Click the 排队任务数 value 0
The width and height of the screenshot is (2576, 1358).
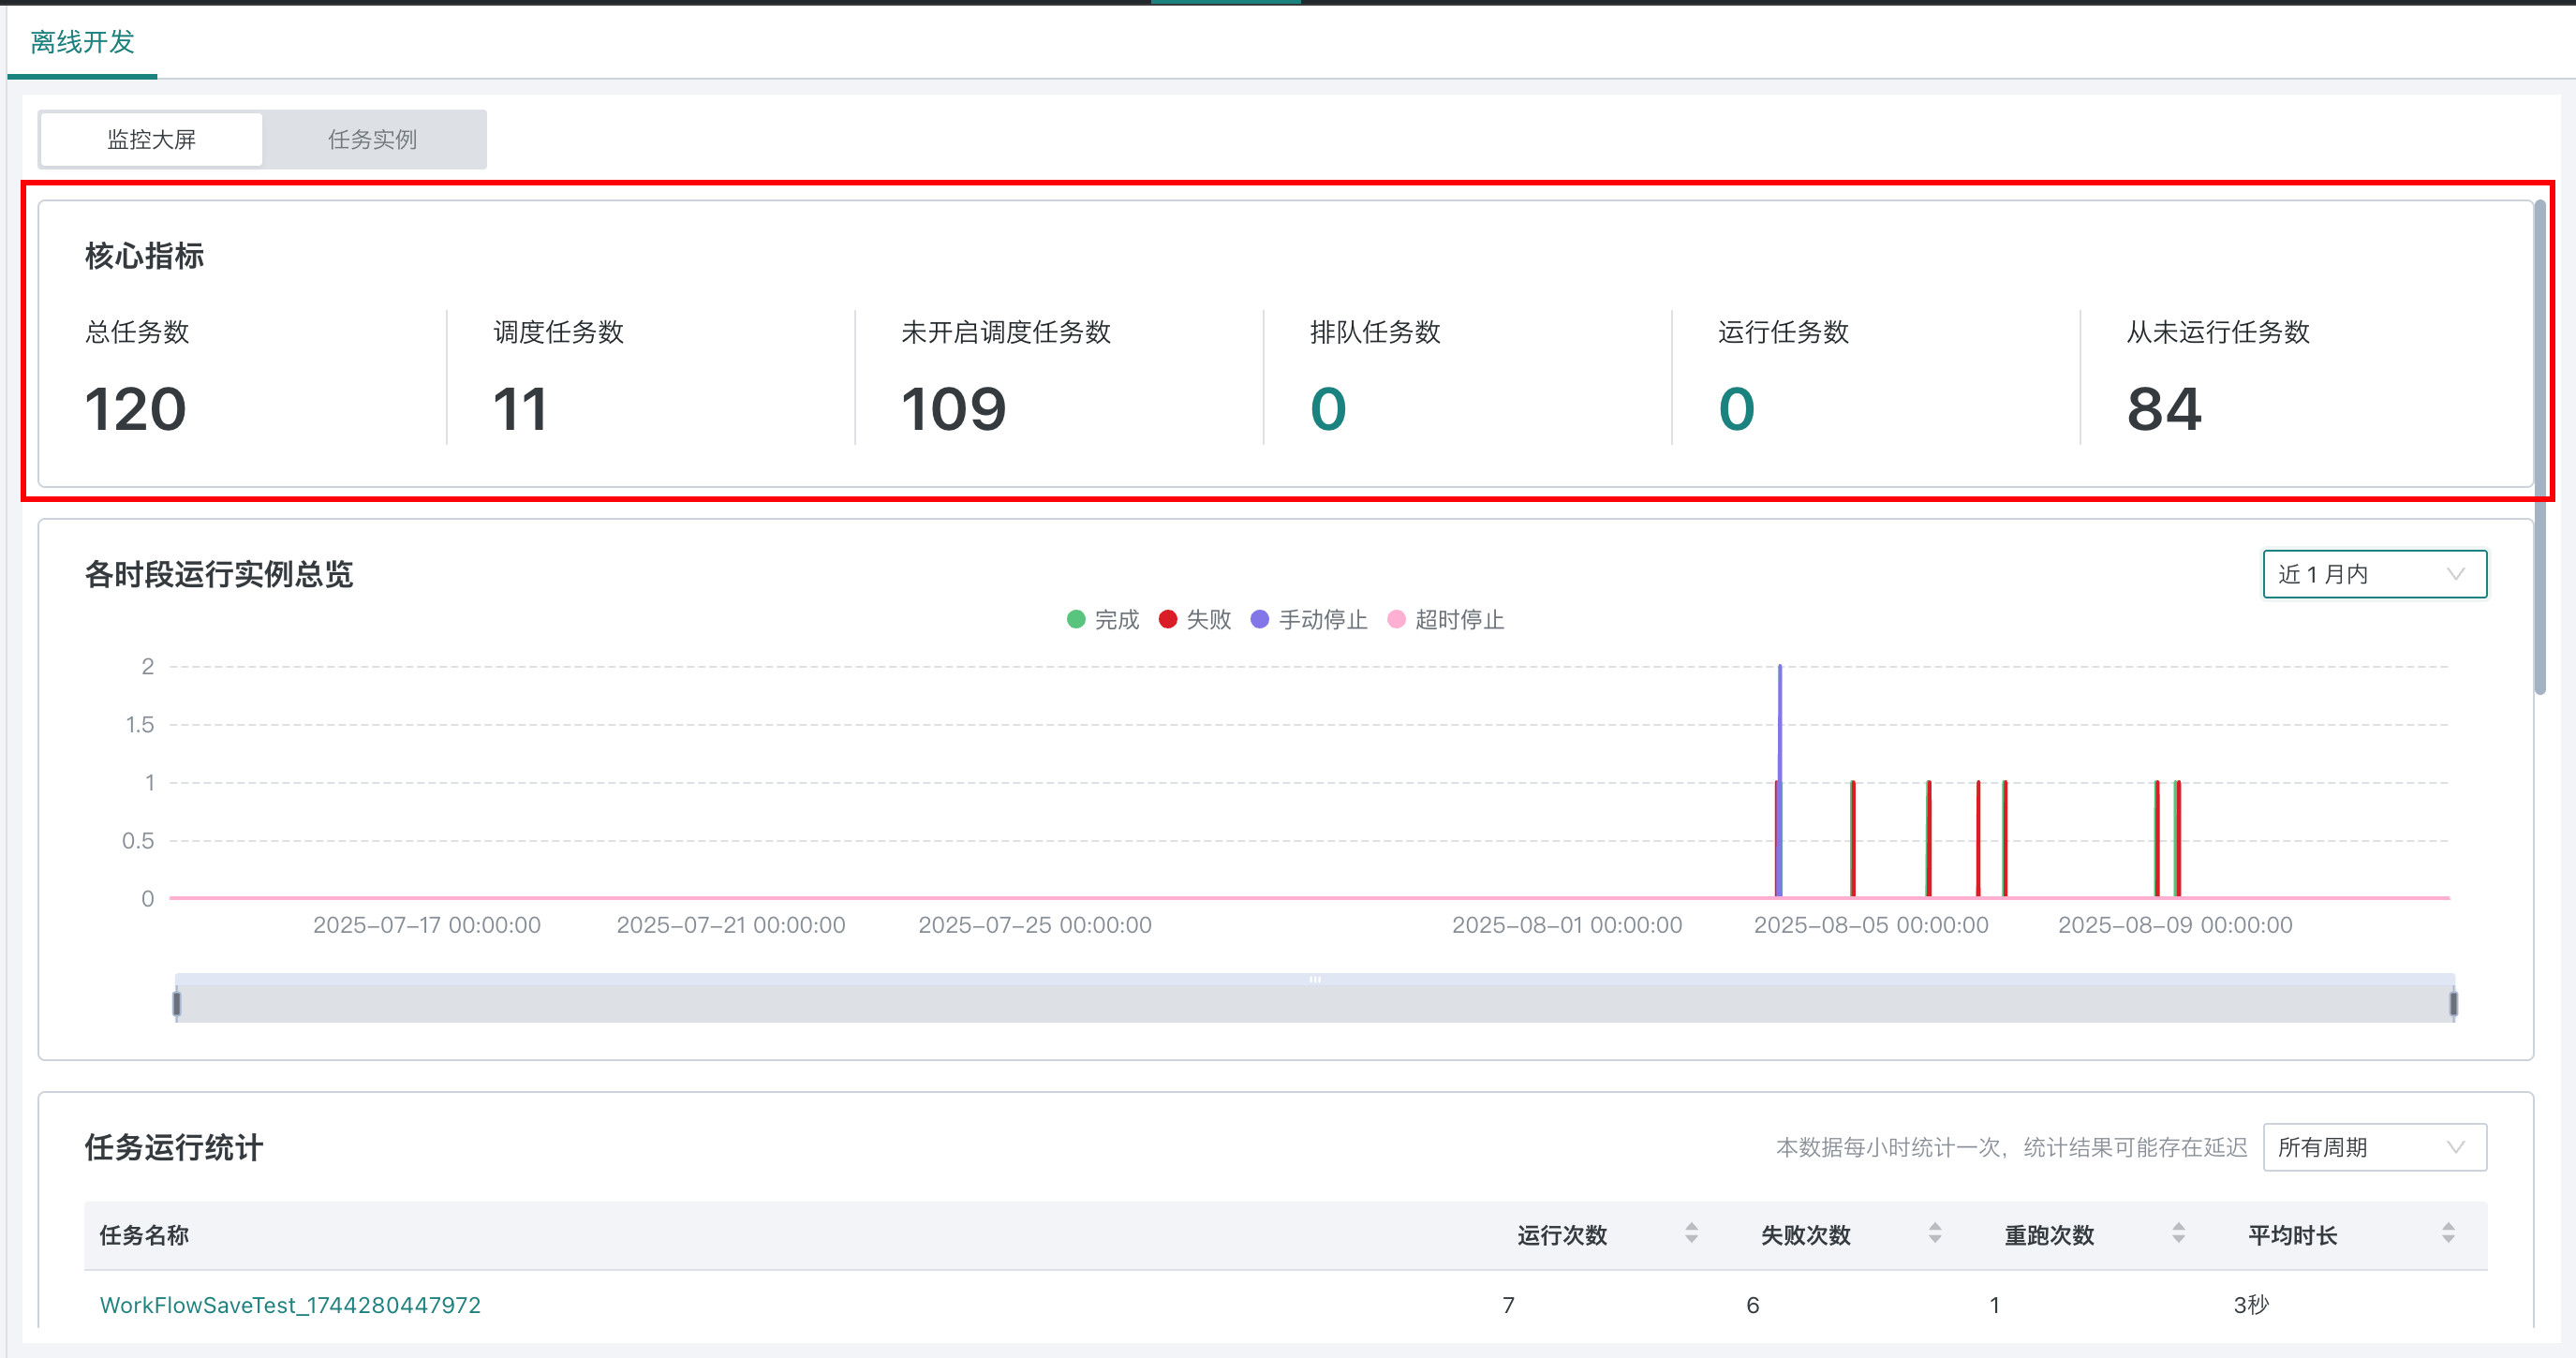(x=1328, y=409)
